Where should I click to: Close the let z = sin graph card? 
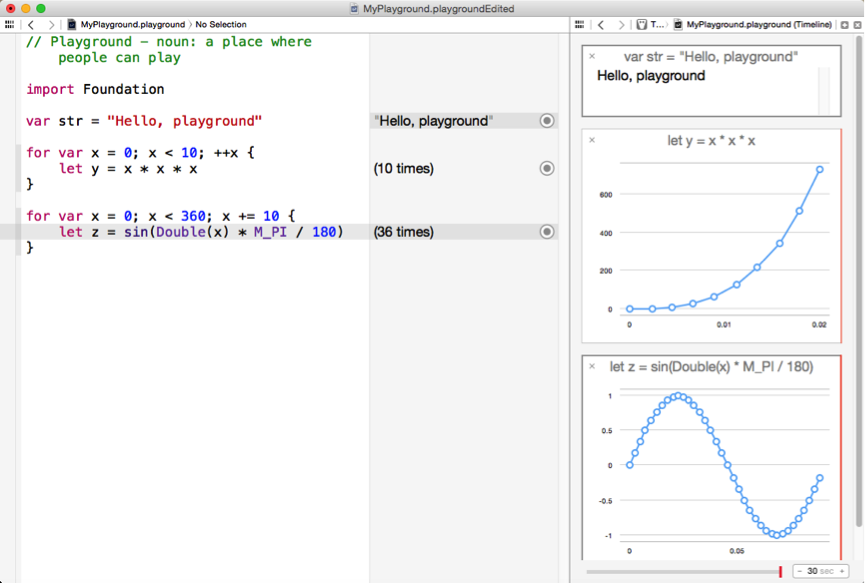point(592,366)
